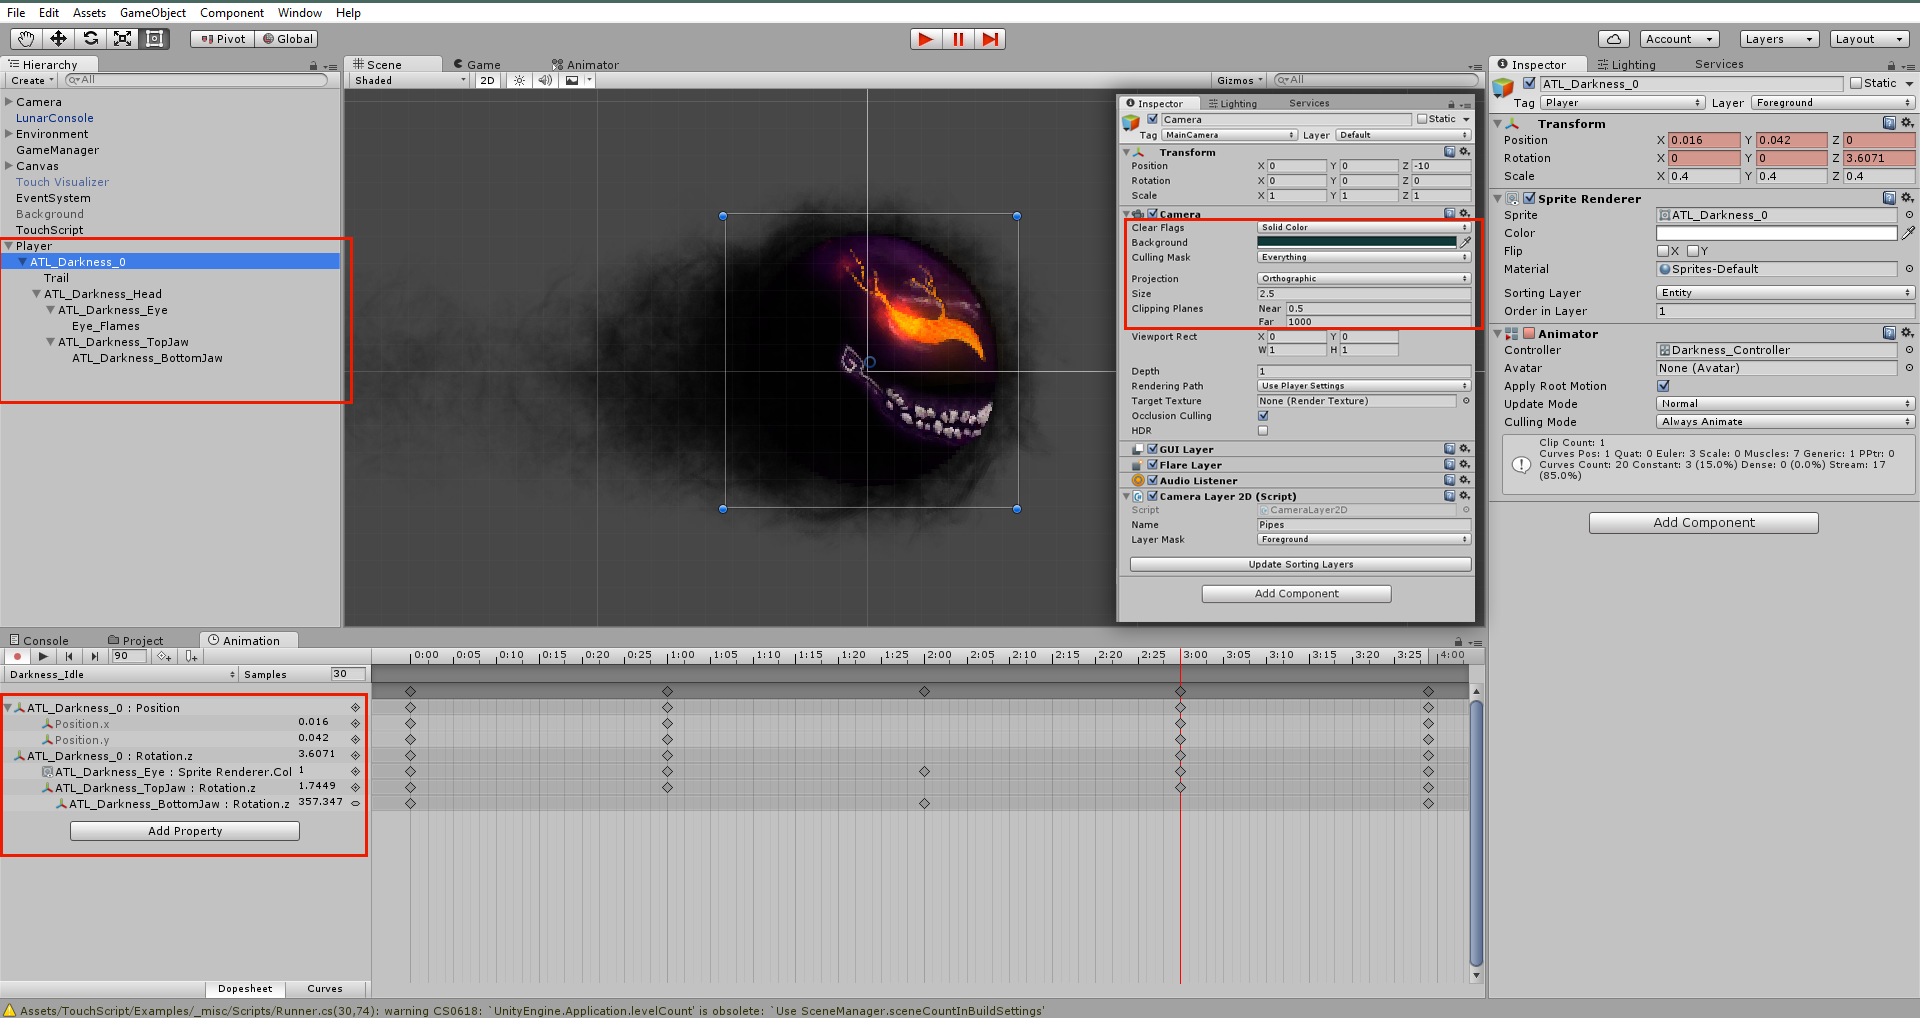
Task: Toggle the ATL_Darkness_0 active checkbox
Action: [x=1529, y=84]
